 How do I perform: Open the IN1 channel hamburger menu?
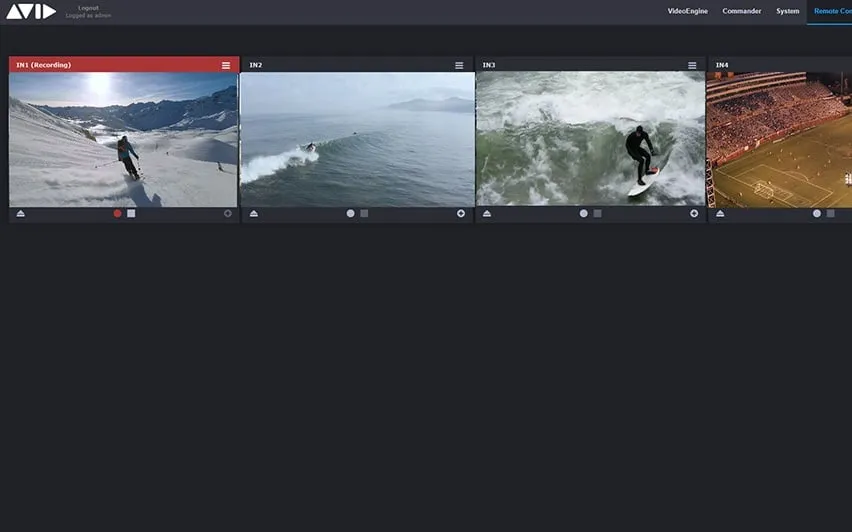pos(226,65)
